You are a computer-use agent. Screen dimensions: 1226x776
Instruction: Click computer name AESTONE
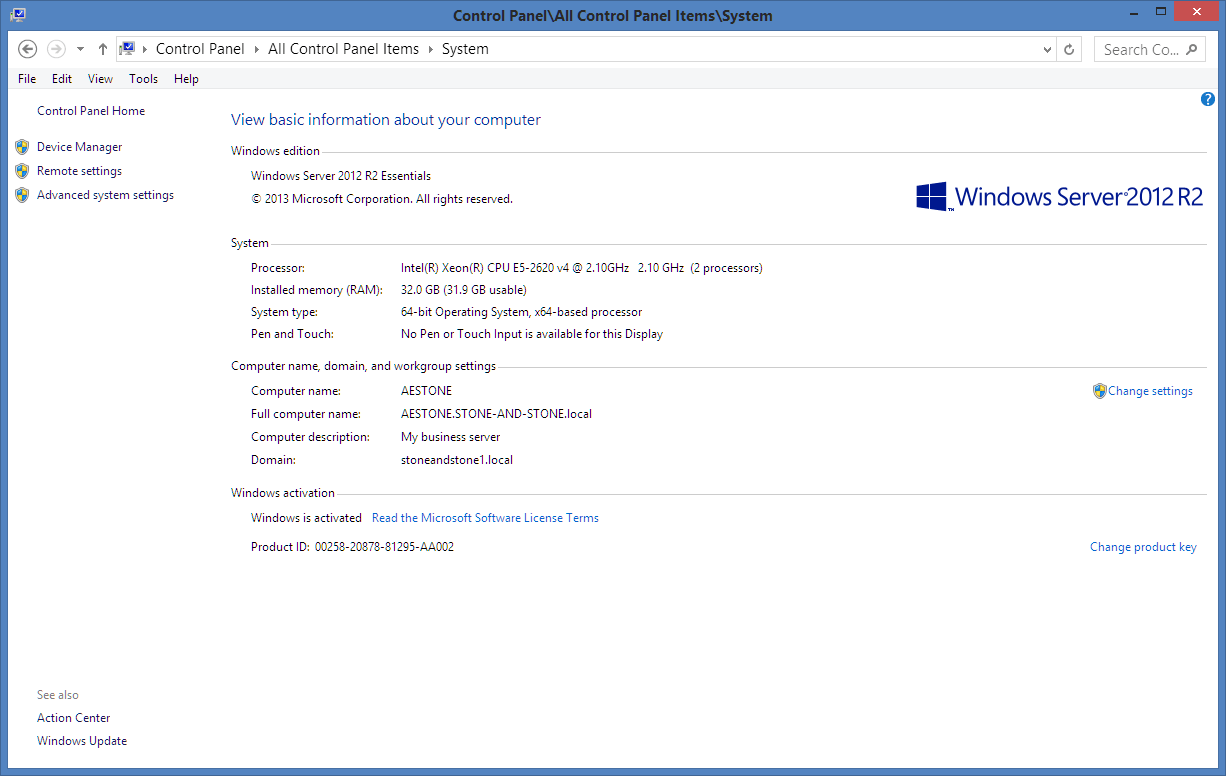tap(426, 391)
